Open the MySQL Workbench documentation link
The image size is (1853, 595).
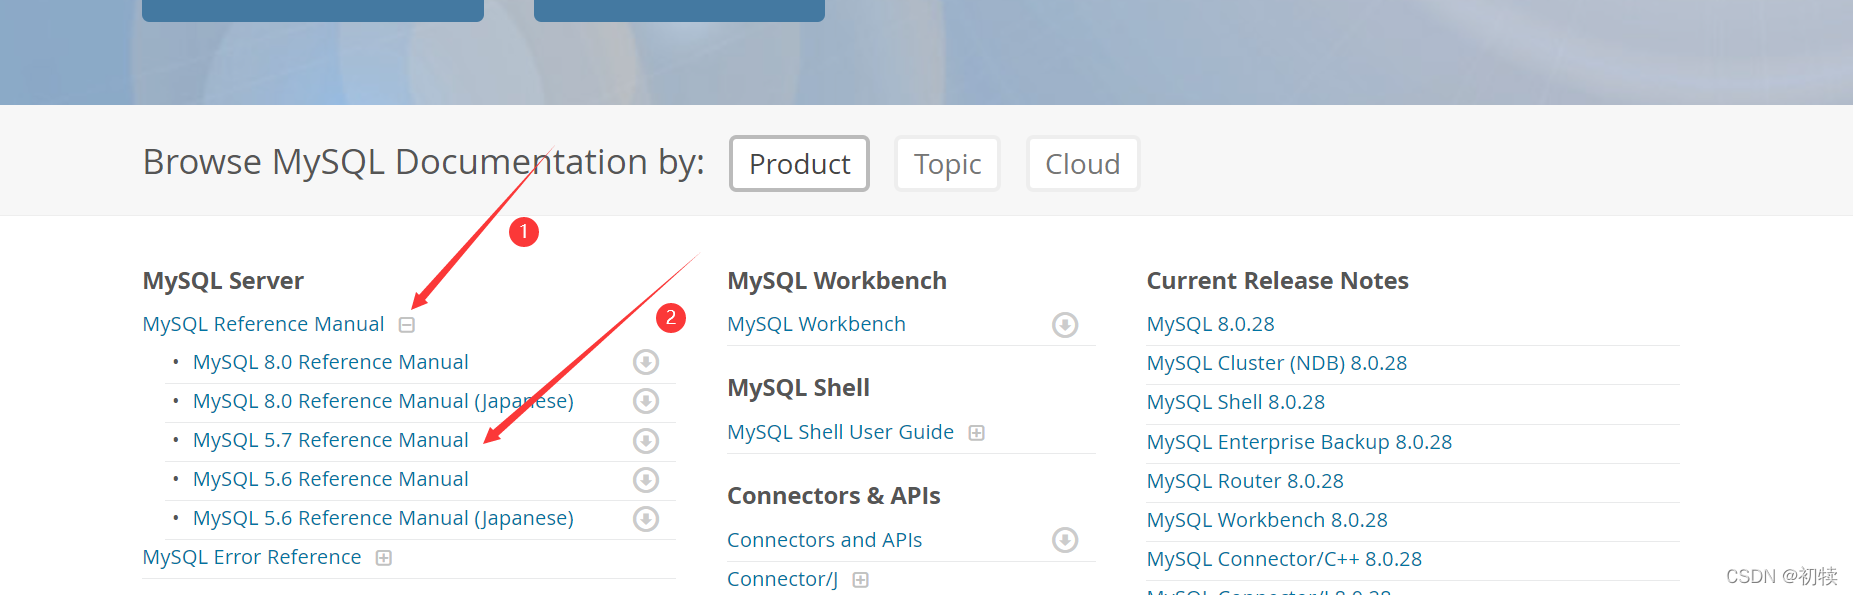[816, 324]
